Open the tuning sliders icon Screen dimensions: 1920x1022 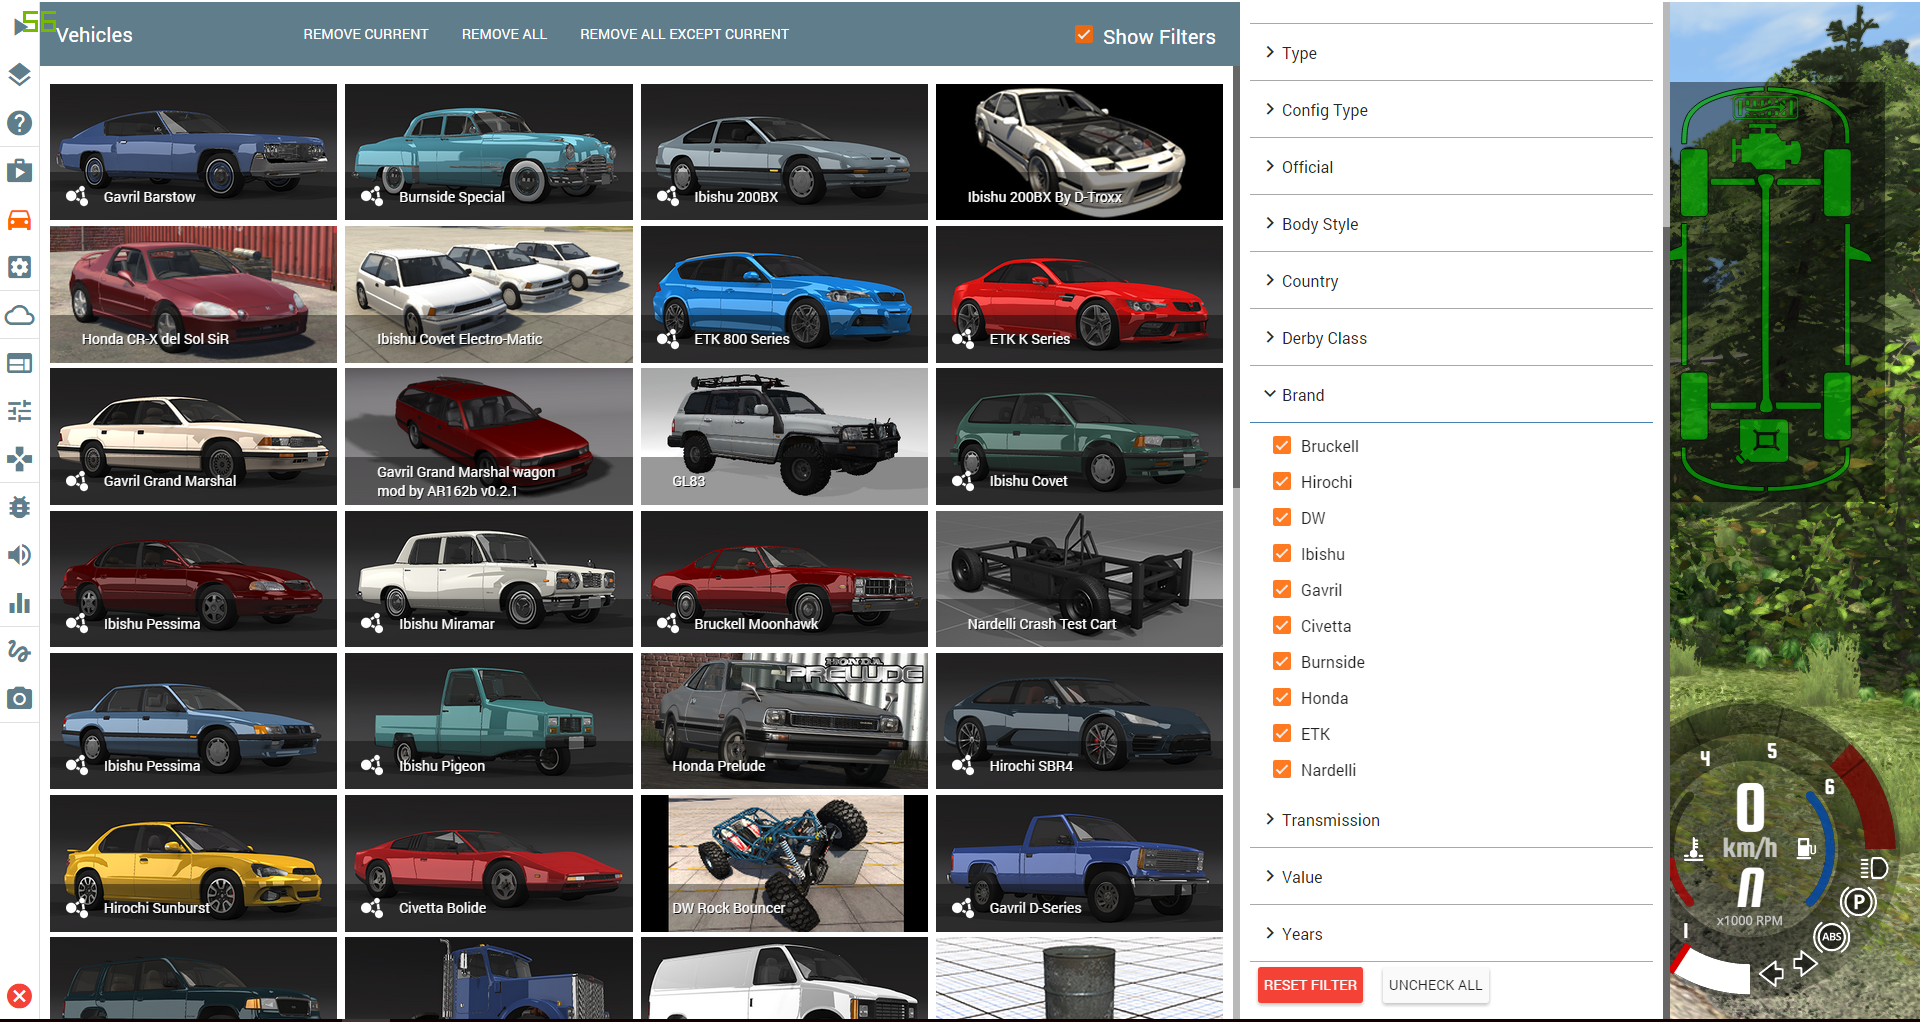(19, 411)
